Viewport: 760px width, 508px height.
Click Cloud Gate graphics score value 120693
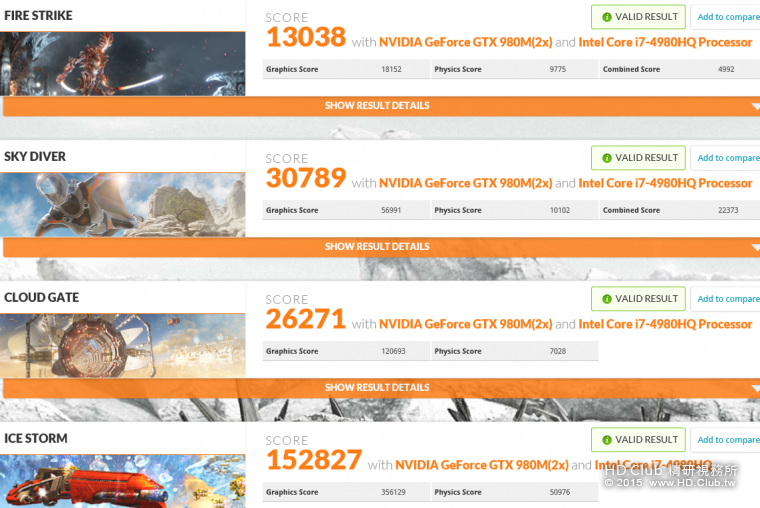393,351
